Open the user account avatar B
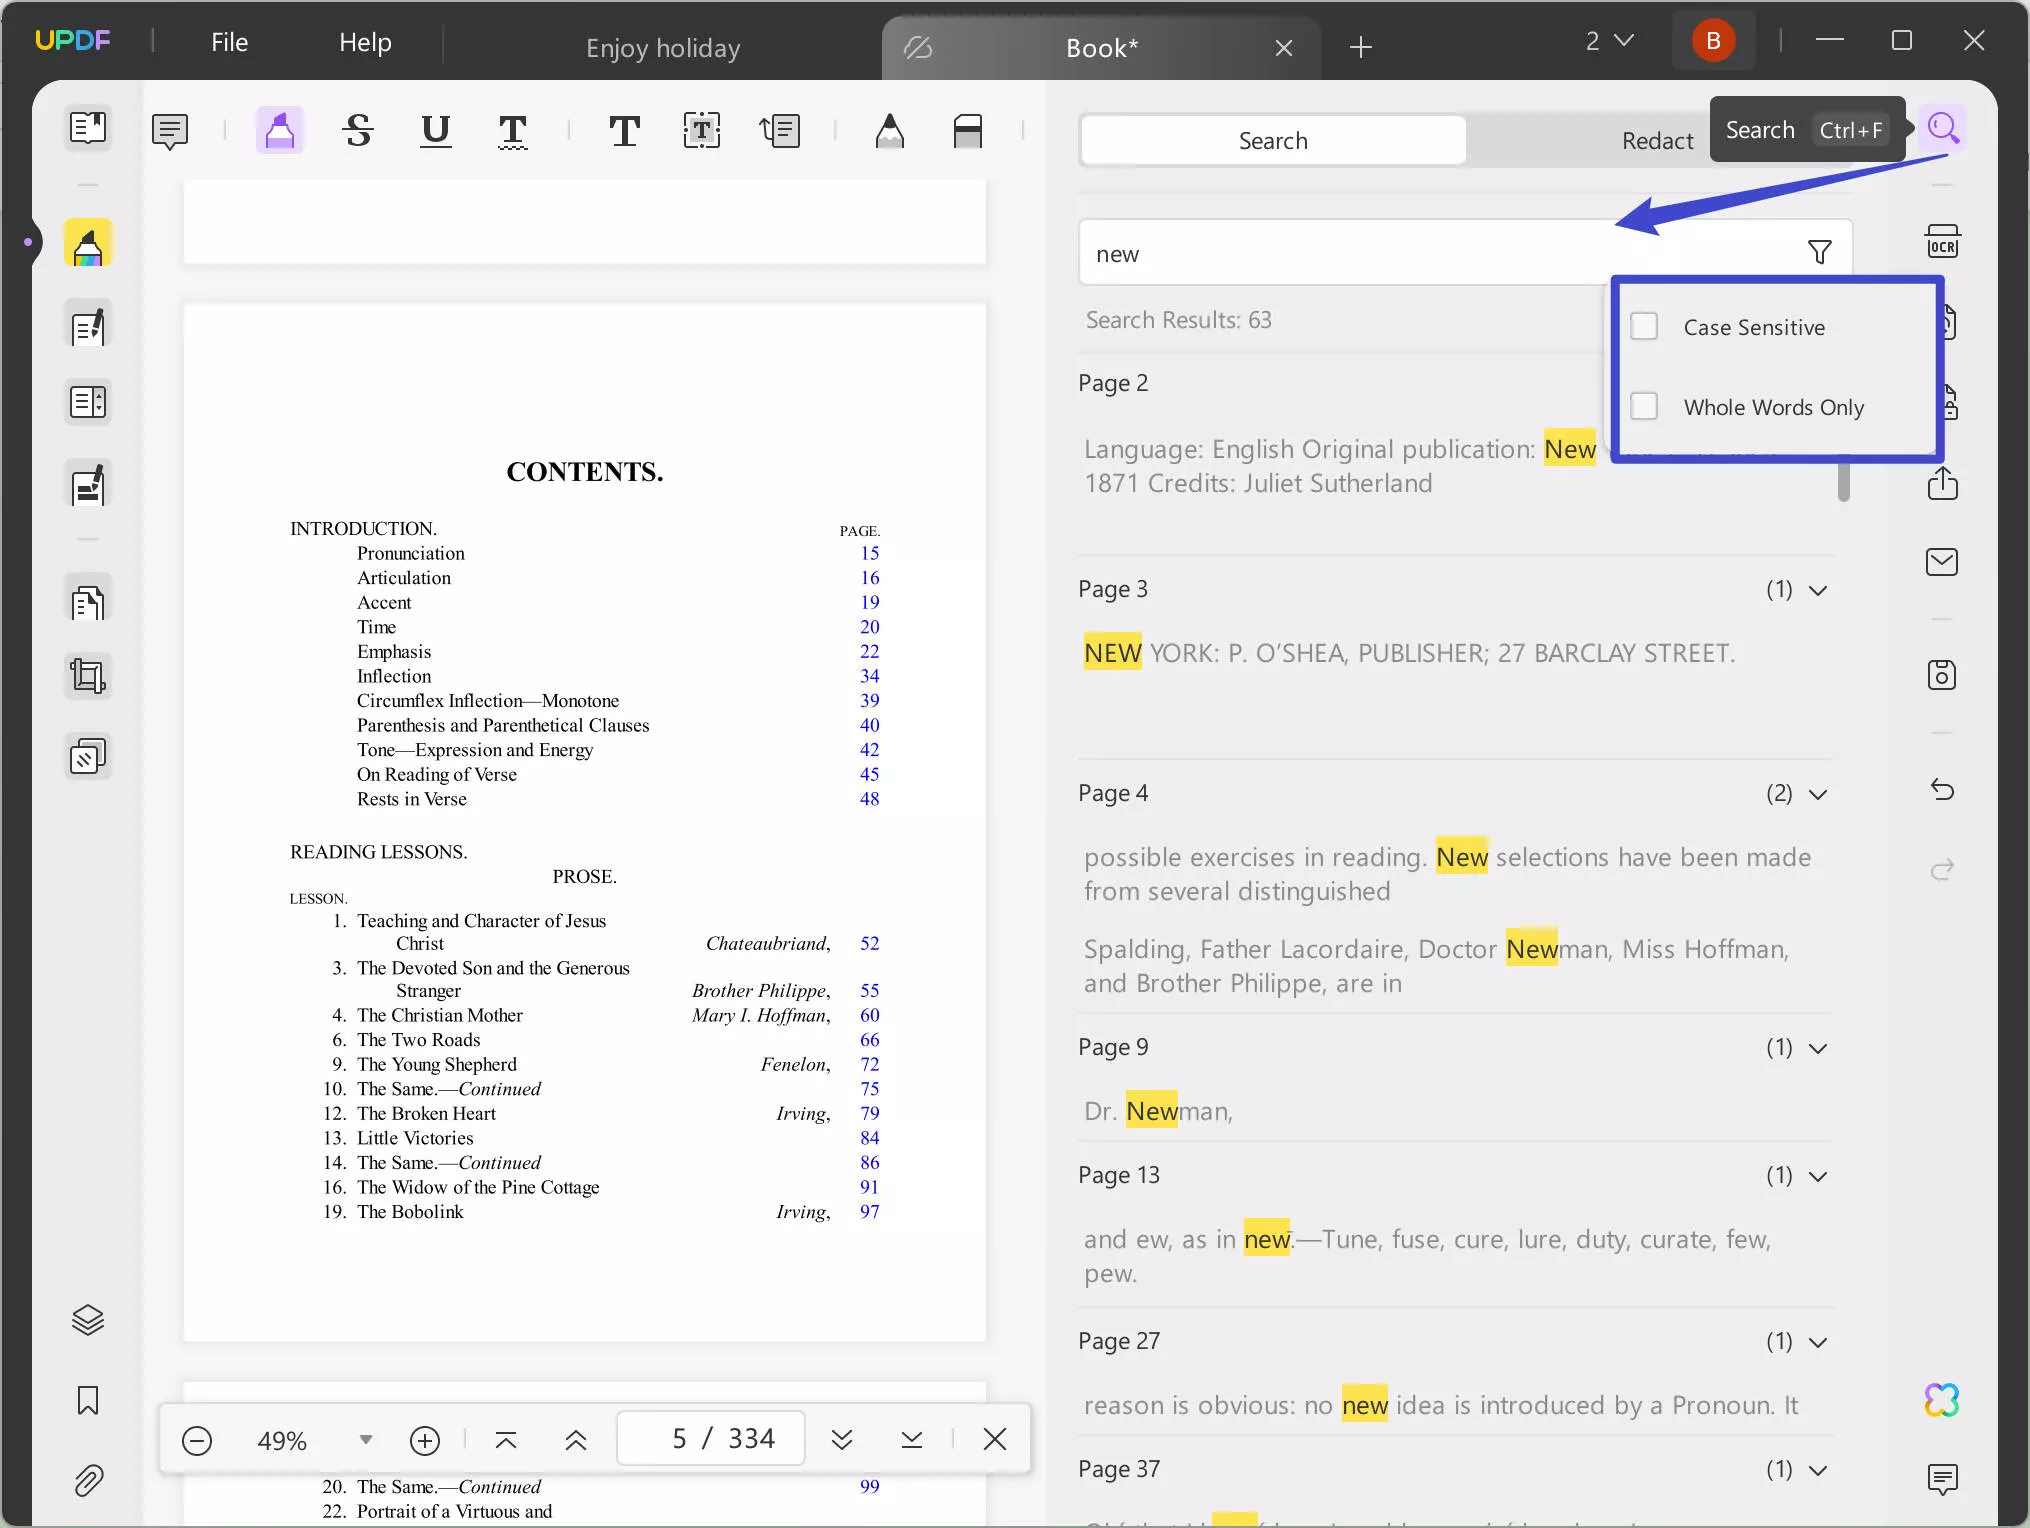The width and height of the screenshot is (2030, 1528). point(1713,41)
